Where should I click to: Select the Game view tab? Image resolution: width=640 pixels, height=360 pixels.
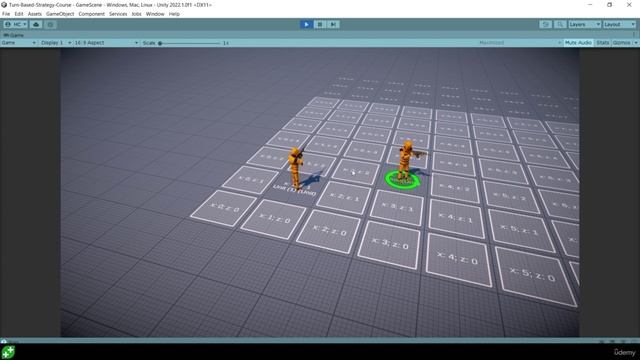pyautogui.click(x=13, y=36)
